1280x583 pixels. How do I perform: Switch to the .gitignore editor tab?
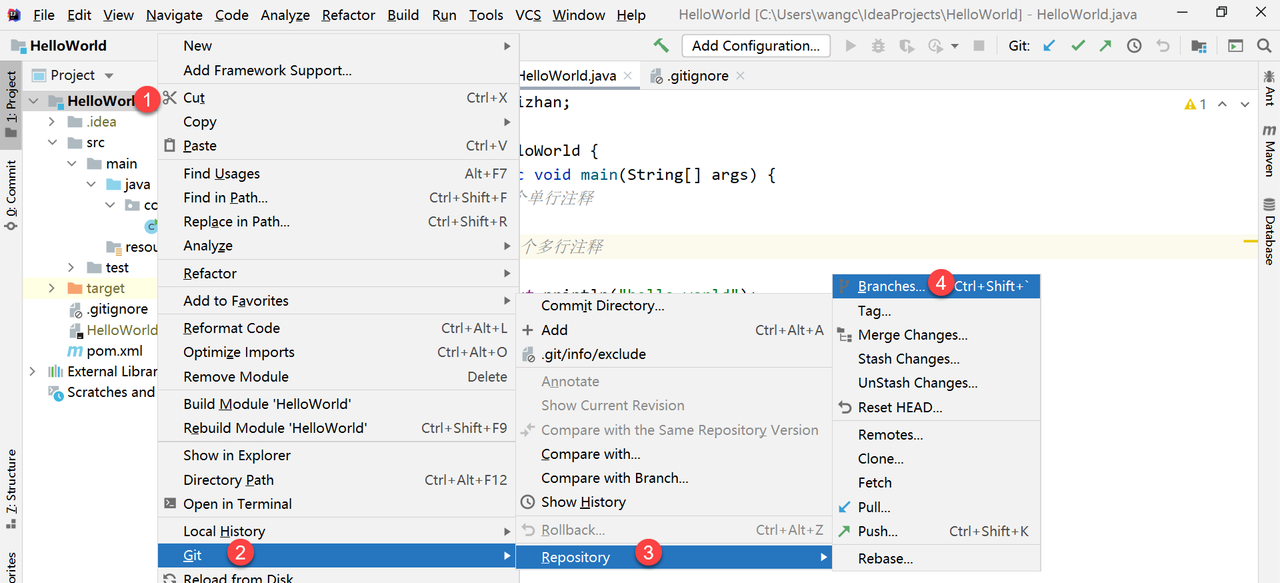point(697,76)
